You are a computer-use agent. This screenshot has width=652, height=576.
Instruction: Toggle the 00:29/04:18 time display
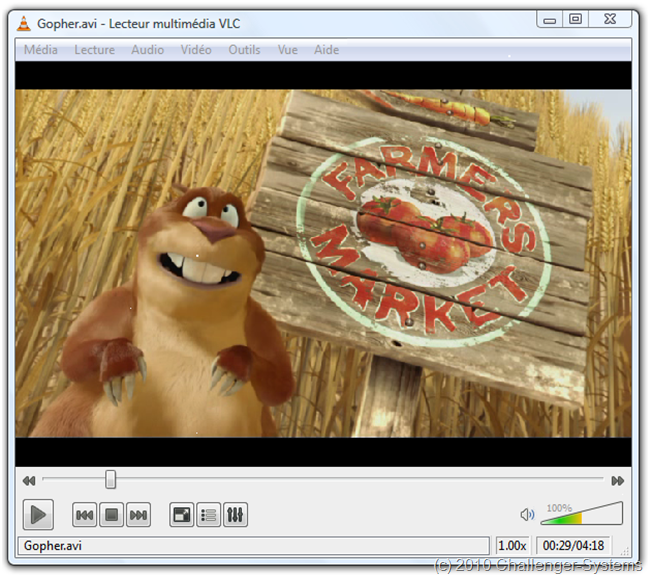point(573,546)
